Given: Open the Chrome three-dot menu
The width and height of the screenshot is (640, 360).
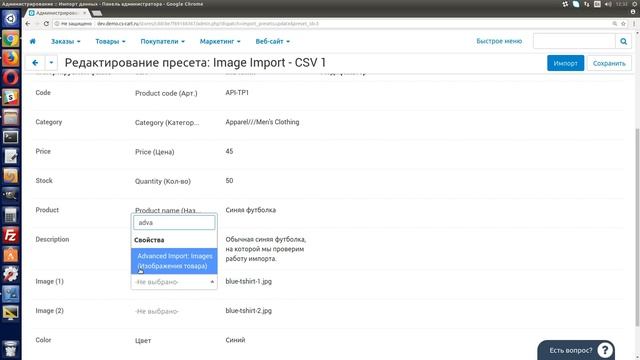Looking at the screenshot, I should click(x=634, y=24).
